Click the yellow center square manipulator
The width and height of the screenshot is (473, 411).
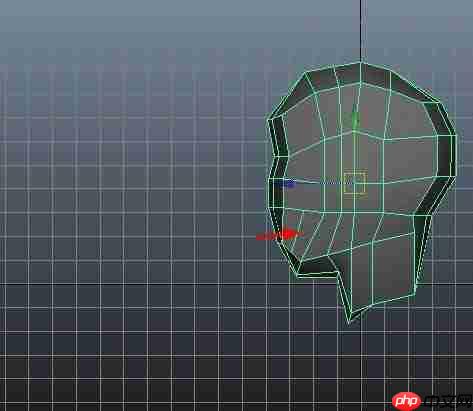[x=355, y=183]
